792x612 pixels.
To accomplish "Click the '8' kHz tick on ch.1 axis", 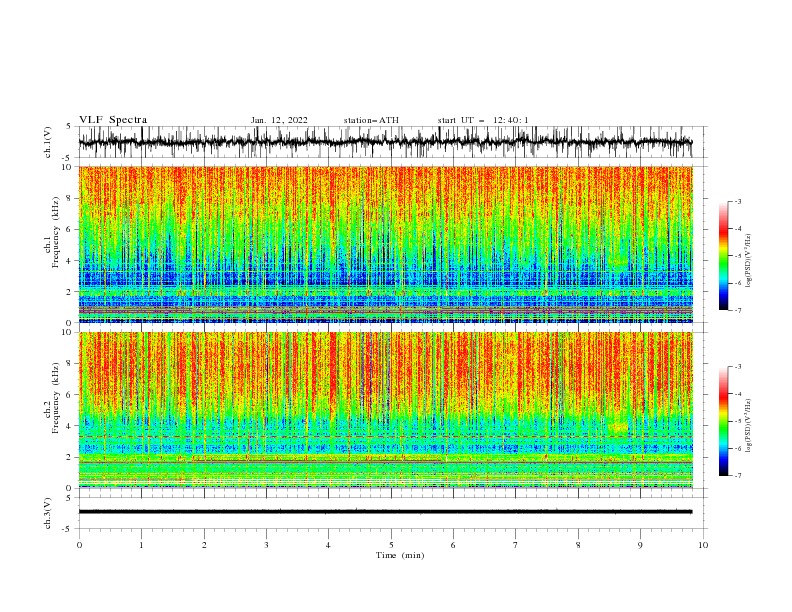I will 69,198.
